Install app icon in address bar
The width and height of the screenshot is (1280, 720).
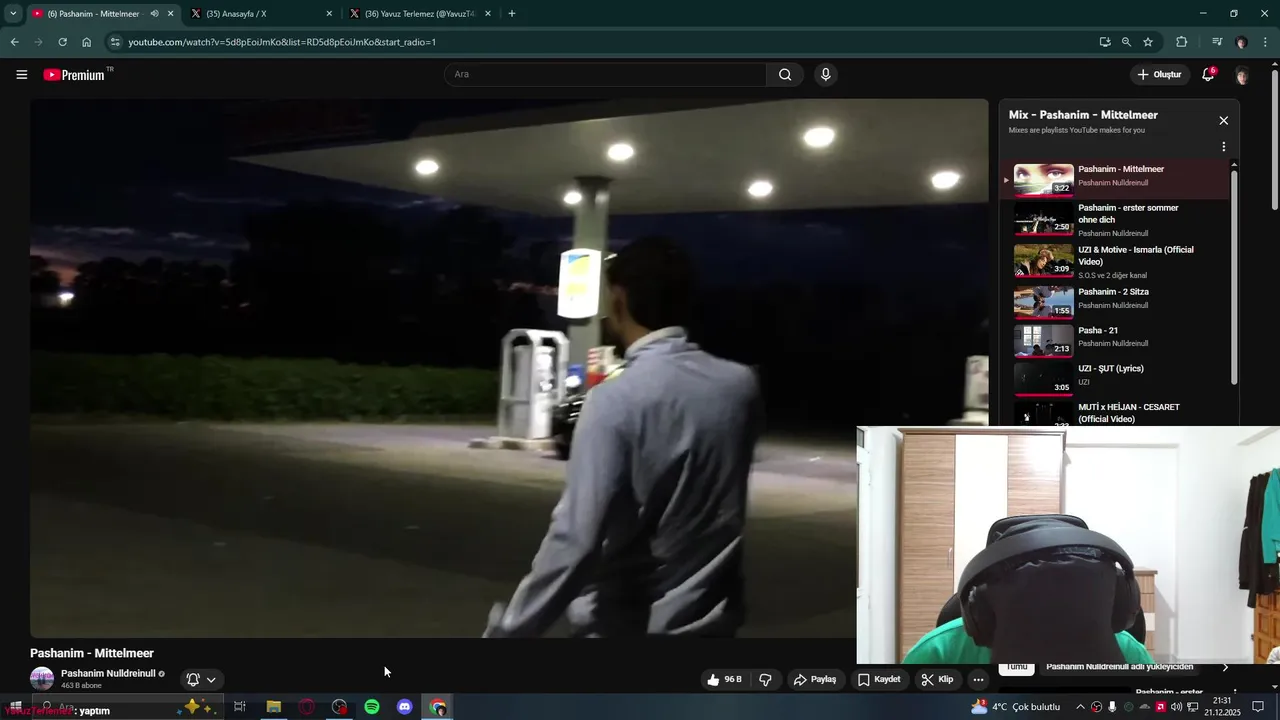click(1105, 42)
